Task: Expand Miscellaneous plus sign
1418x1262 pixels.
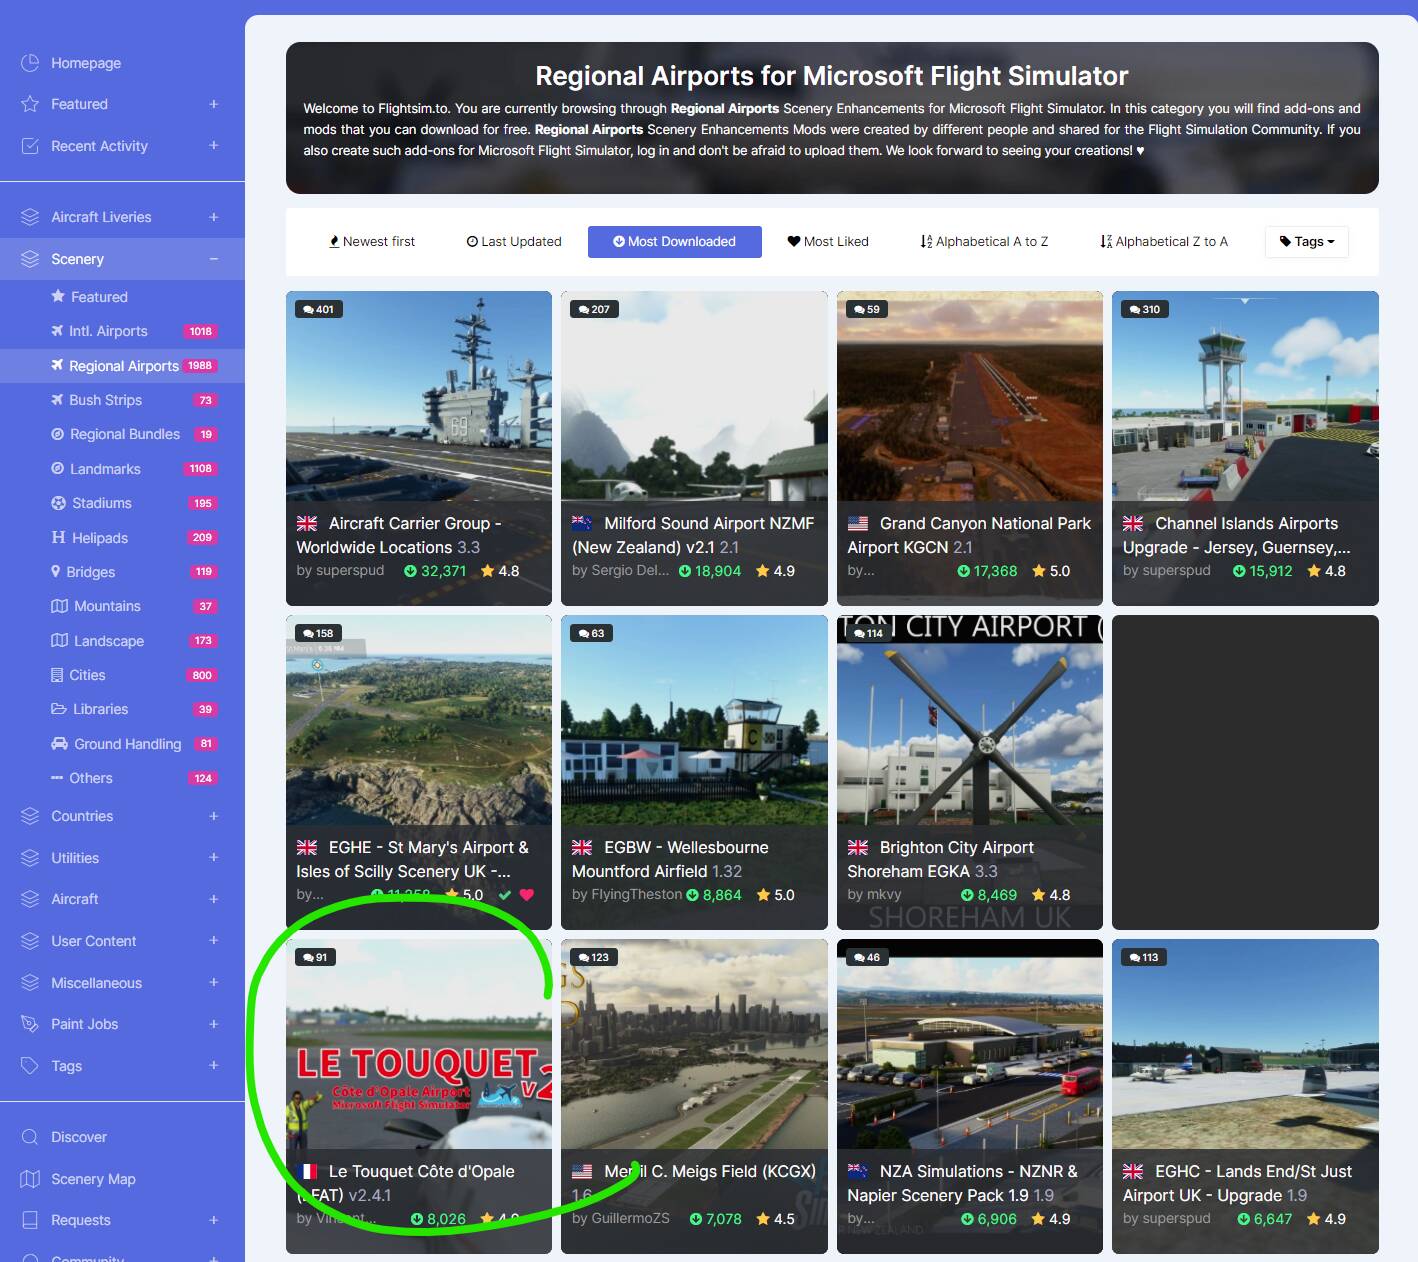Action: (213, 983)
